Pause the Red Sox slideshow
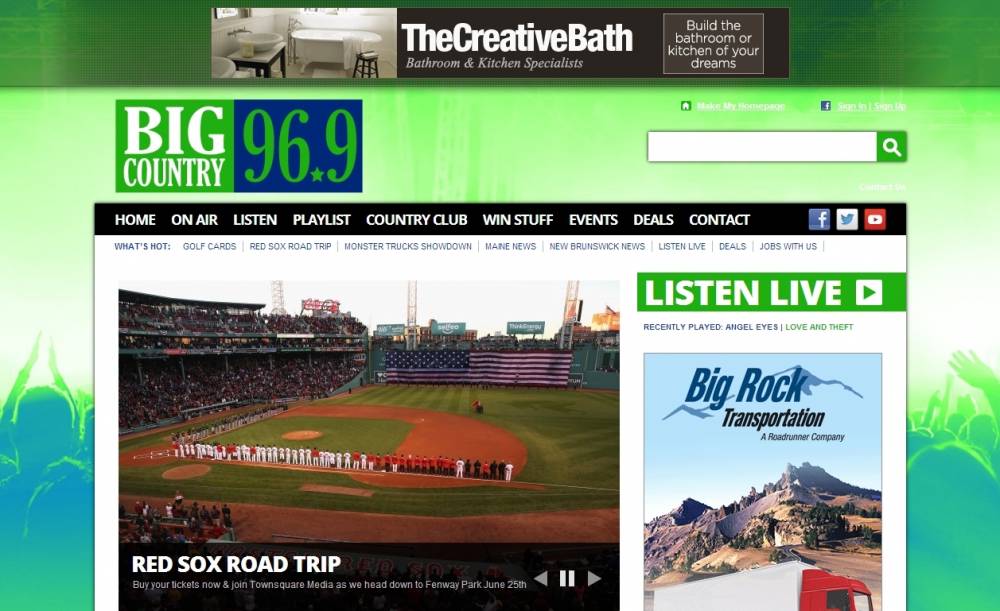The image size is (1000, 611). (567, 578)
